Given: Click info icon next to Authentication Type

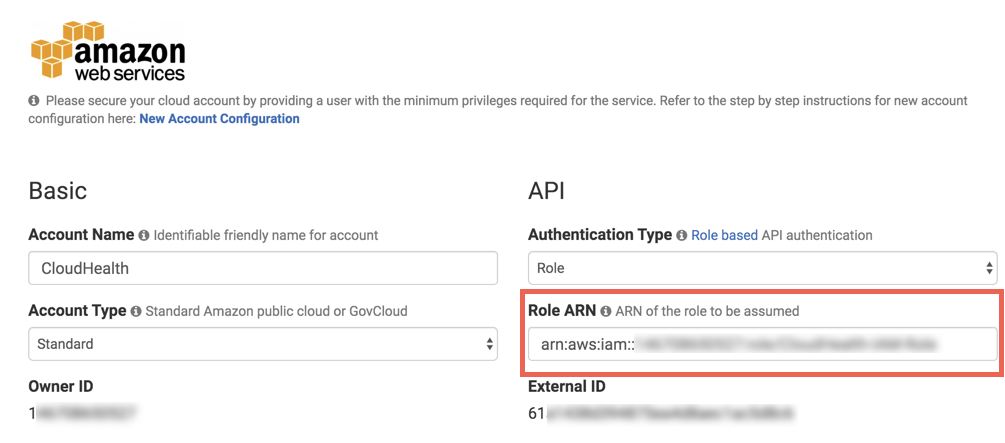Looking at the screenshot, I should point(681,235).
